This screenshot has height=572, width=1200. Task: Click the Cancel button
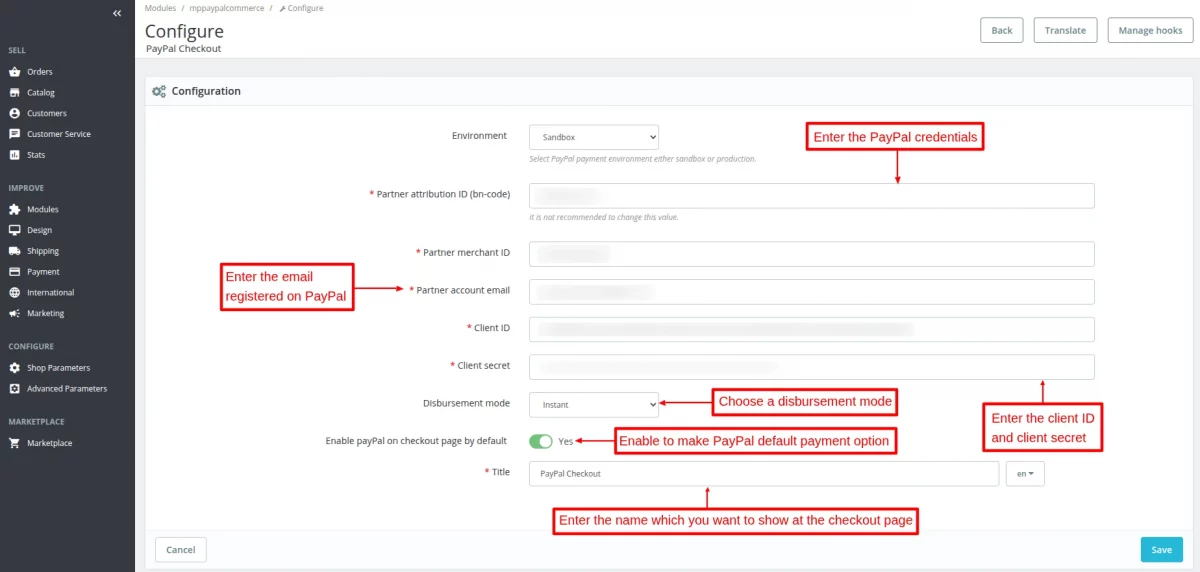pos(181,550)
